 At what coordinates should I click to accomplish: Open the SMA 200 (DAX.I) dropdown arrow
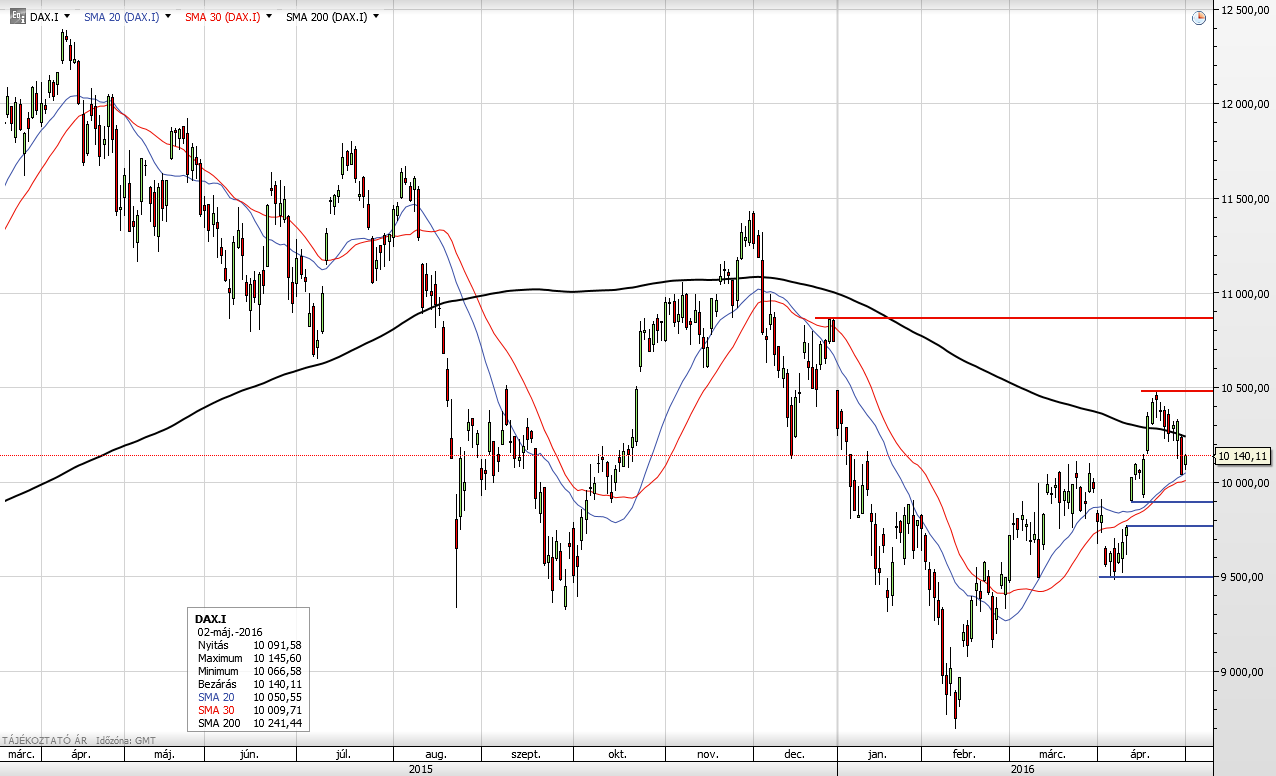tap(376, 17)
